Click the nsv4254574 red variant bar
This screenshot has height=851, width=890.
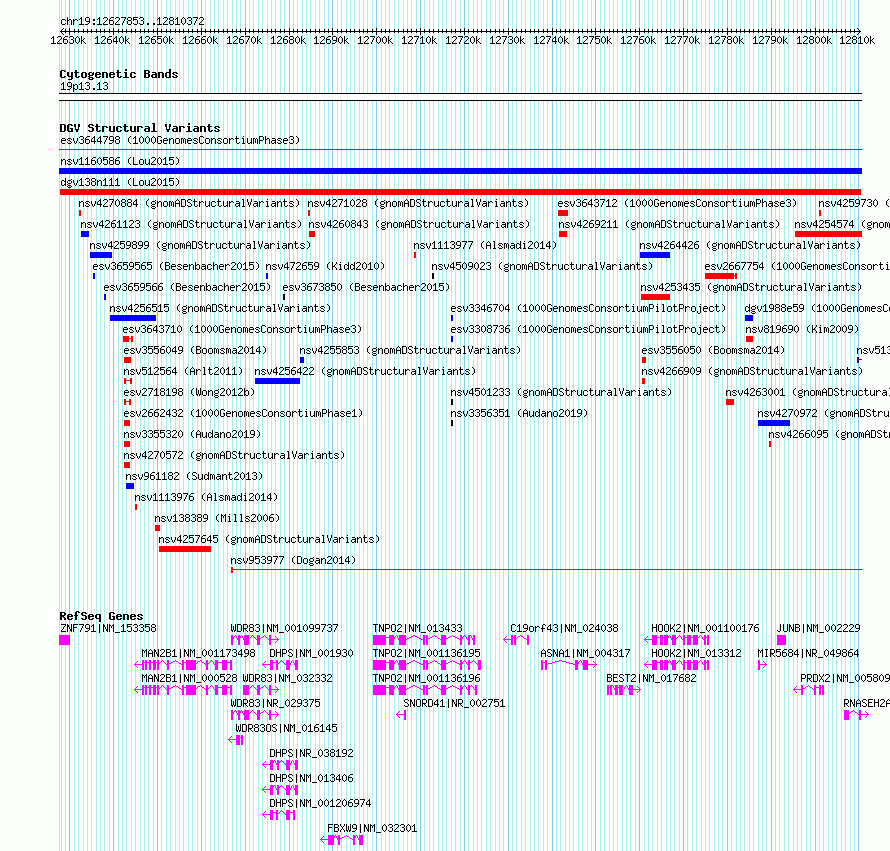click(828, 234)
